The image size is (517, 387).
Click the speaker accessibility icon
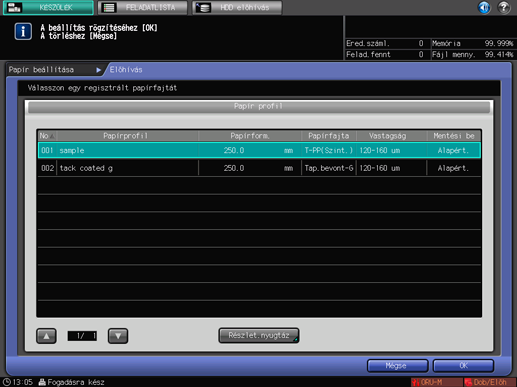click(x=484, y=7)
